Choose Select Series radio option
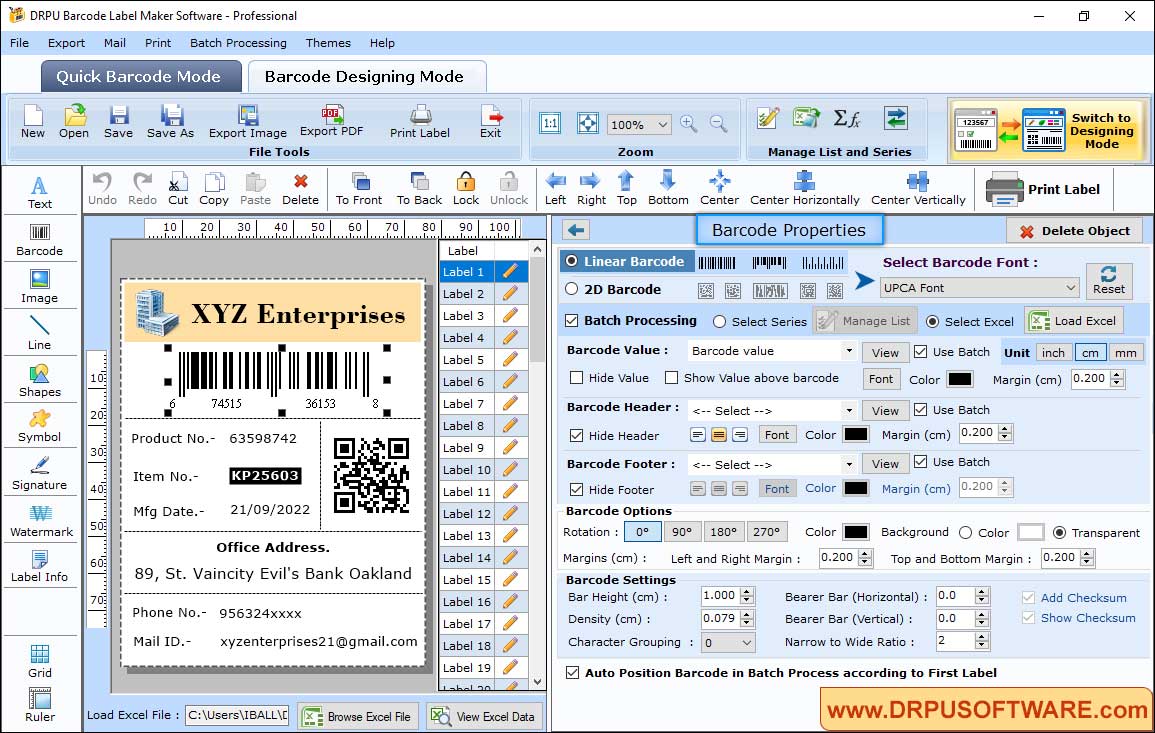 click(720, 322)
